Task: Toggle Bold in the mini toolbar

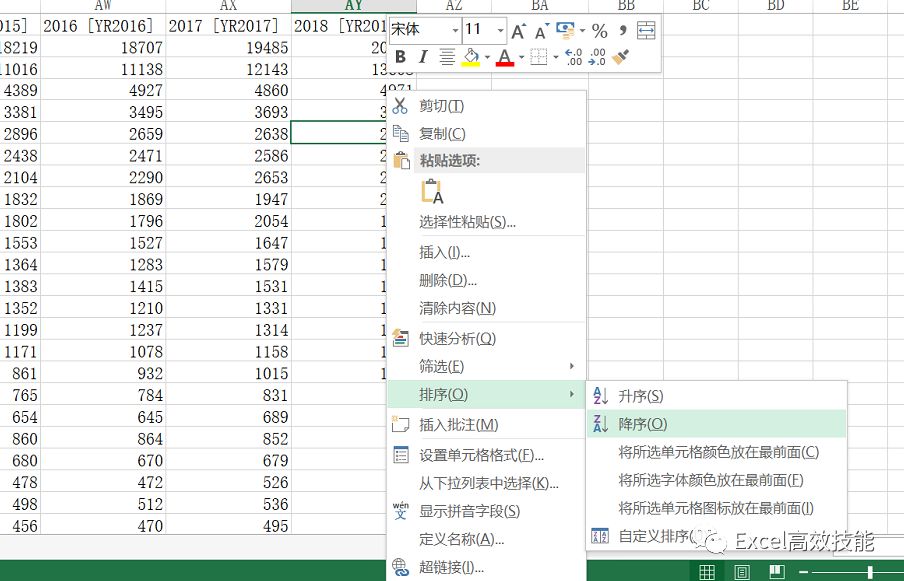Action: 401,56
